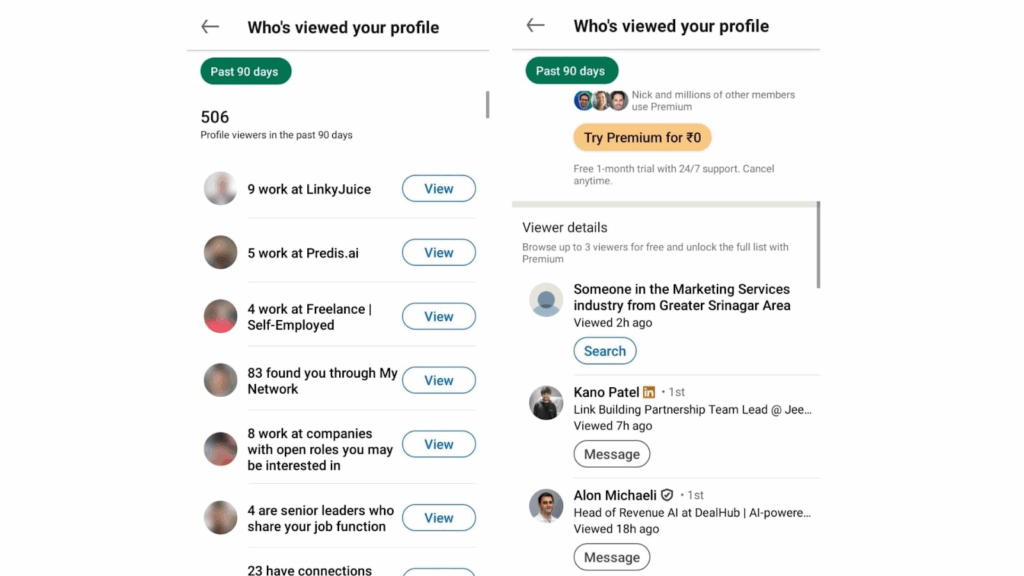View the 9 LinkyJuice viewers
This screenshot has height=576, width=1024.
click(438, 189)
